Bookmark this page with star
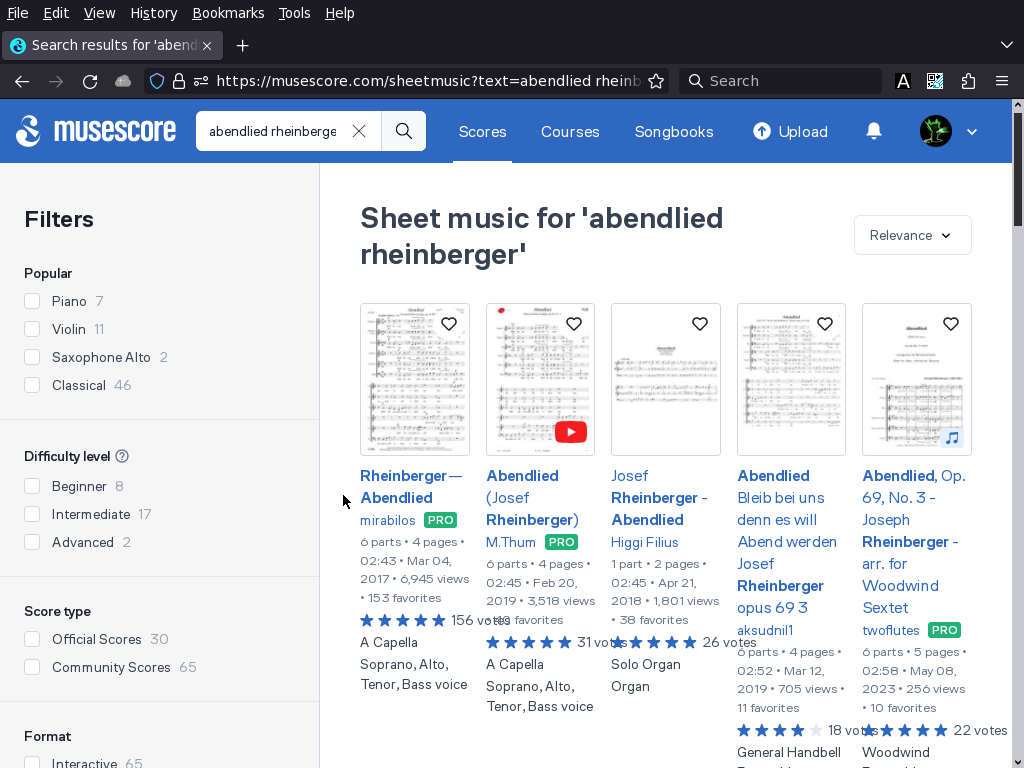The image size is (1024, 768). coord(656,81)
